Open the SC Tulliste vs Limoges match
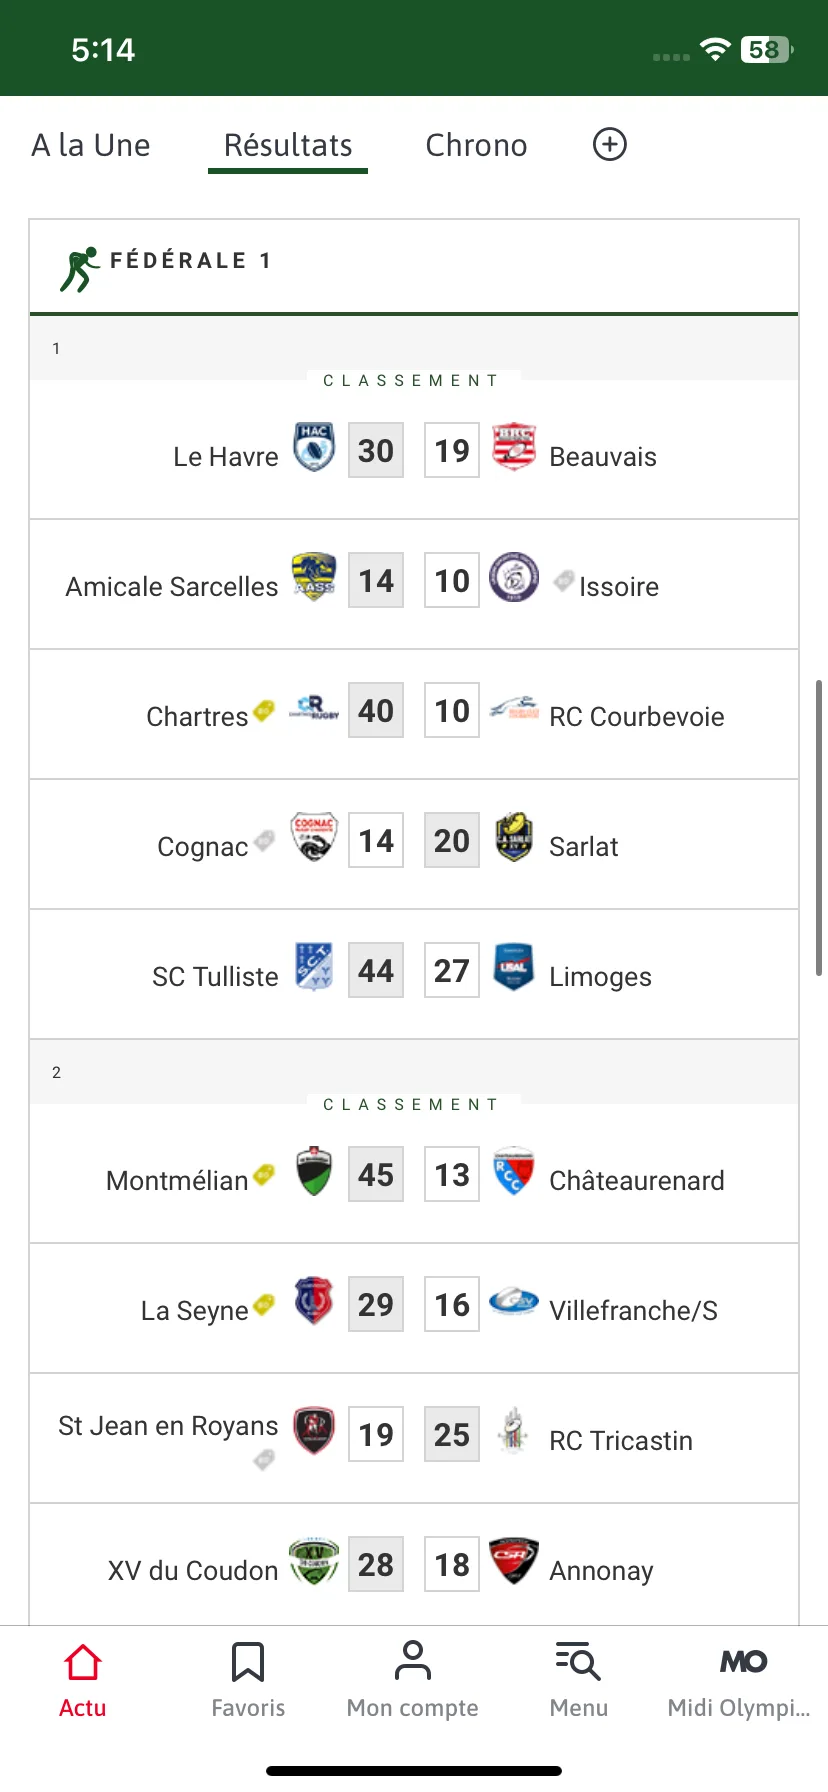Screen dimensions: 828x1792 pos(414,974)
